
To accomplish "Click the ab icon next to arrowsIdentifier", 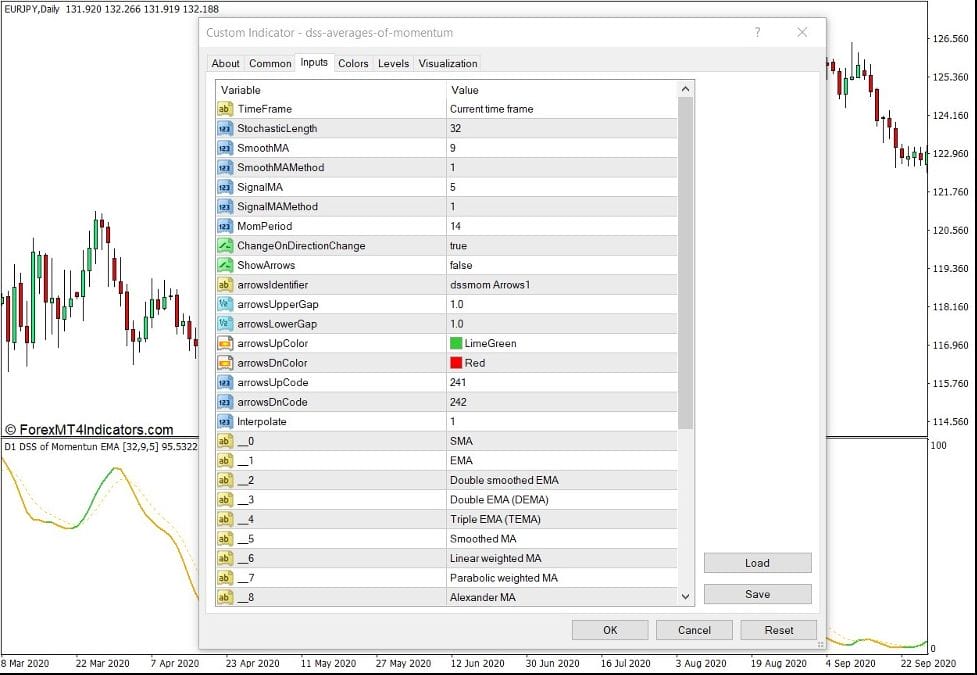I will click(x=224, y=285).
